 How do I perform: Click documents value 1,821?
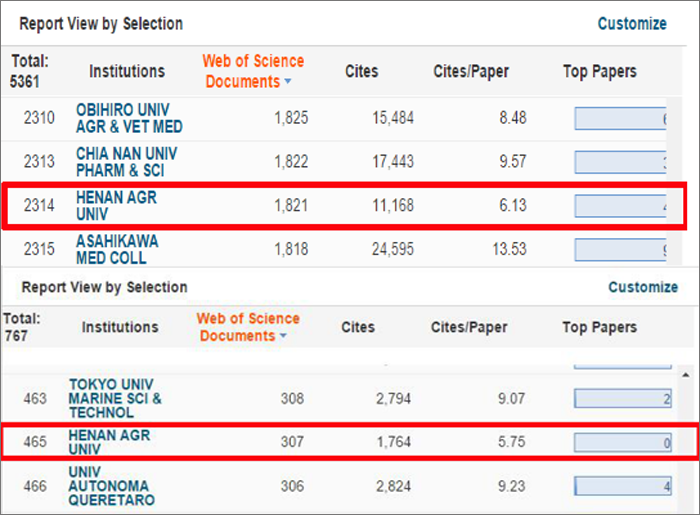291,205
